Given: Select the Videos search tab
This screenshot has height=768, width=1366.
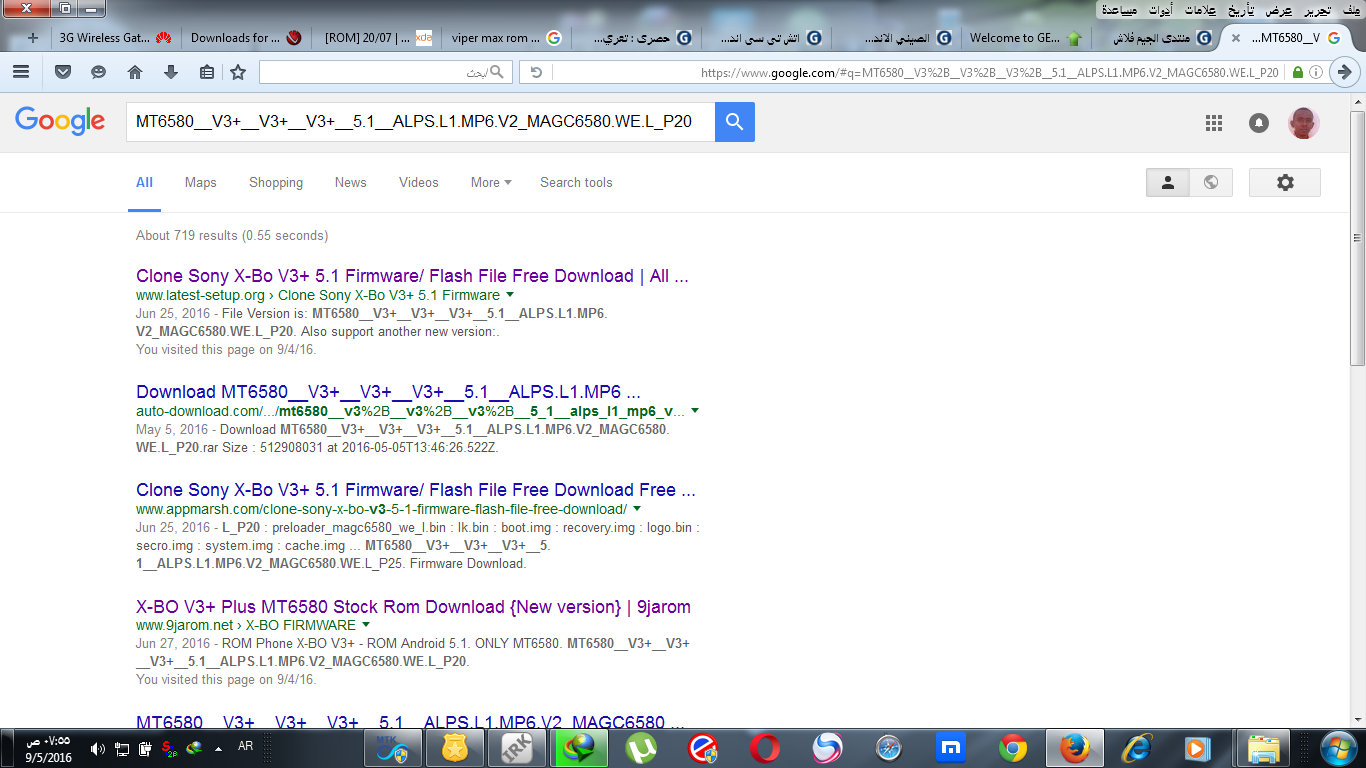Looking at the screenshot, I should point(419,182).
